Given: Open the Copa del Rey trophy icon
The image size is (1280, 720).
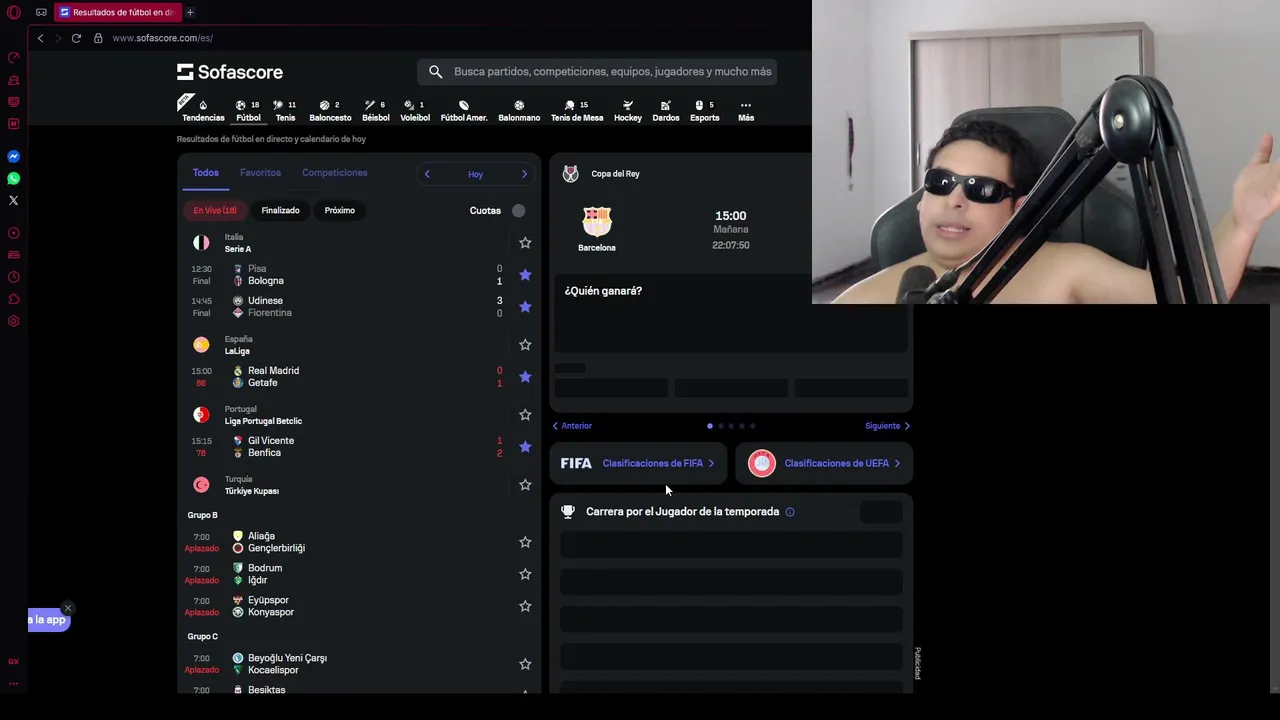Looking at the screenshot, I should click(x=570, y=173).
